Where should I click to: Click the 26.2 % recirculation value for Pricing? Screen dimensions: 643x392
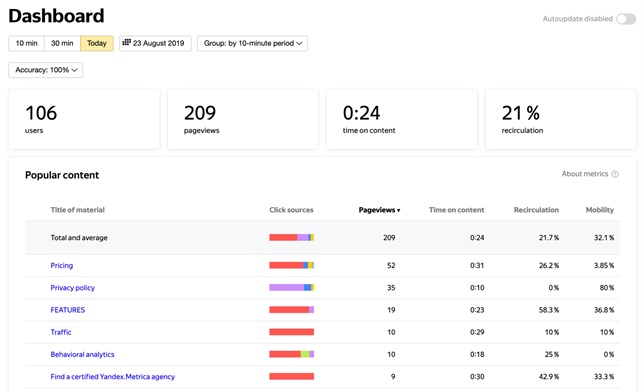tap(549, 265)
